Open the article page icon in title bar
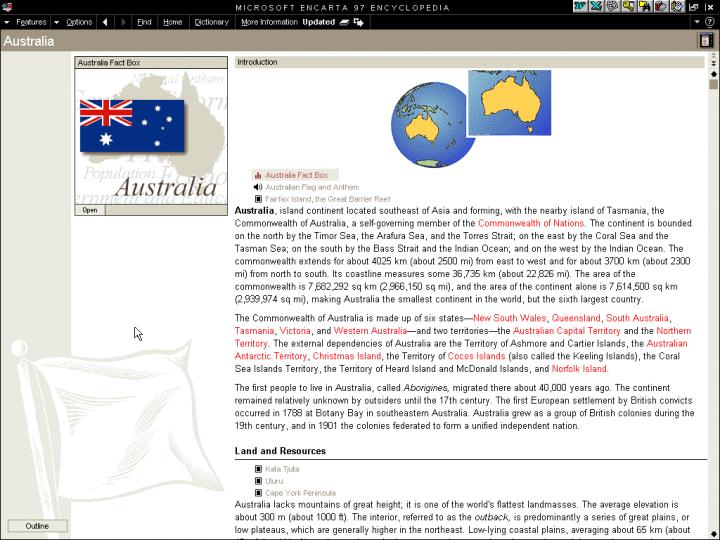This screenshot has width=720, height=540. [706, 40]
